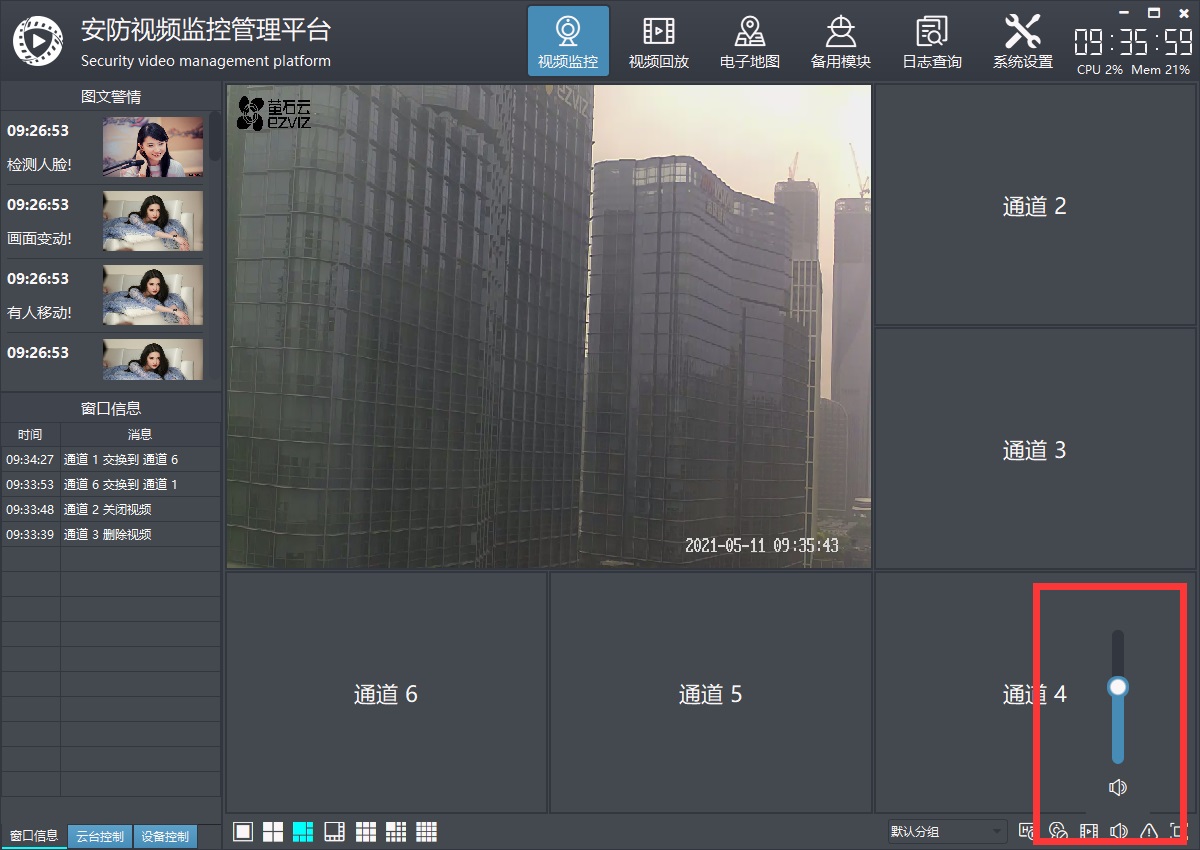1200x850 pixels.
Task: Select the 通道 2 video pane
Action: (1034, 206)
